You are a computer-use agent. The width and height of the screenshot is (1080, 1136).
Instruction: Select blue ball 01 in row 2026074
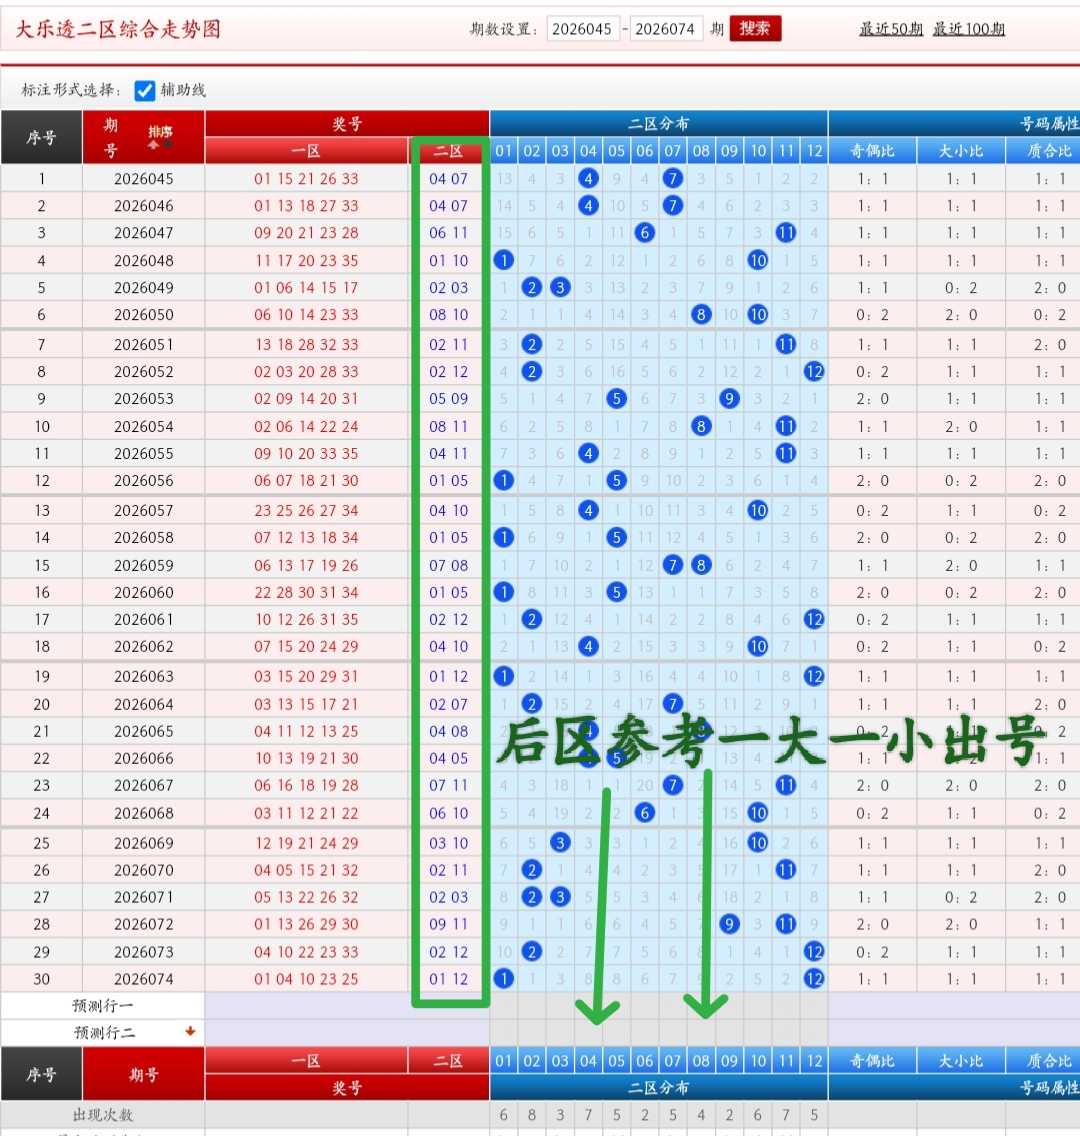point(503,979)
